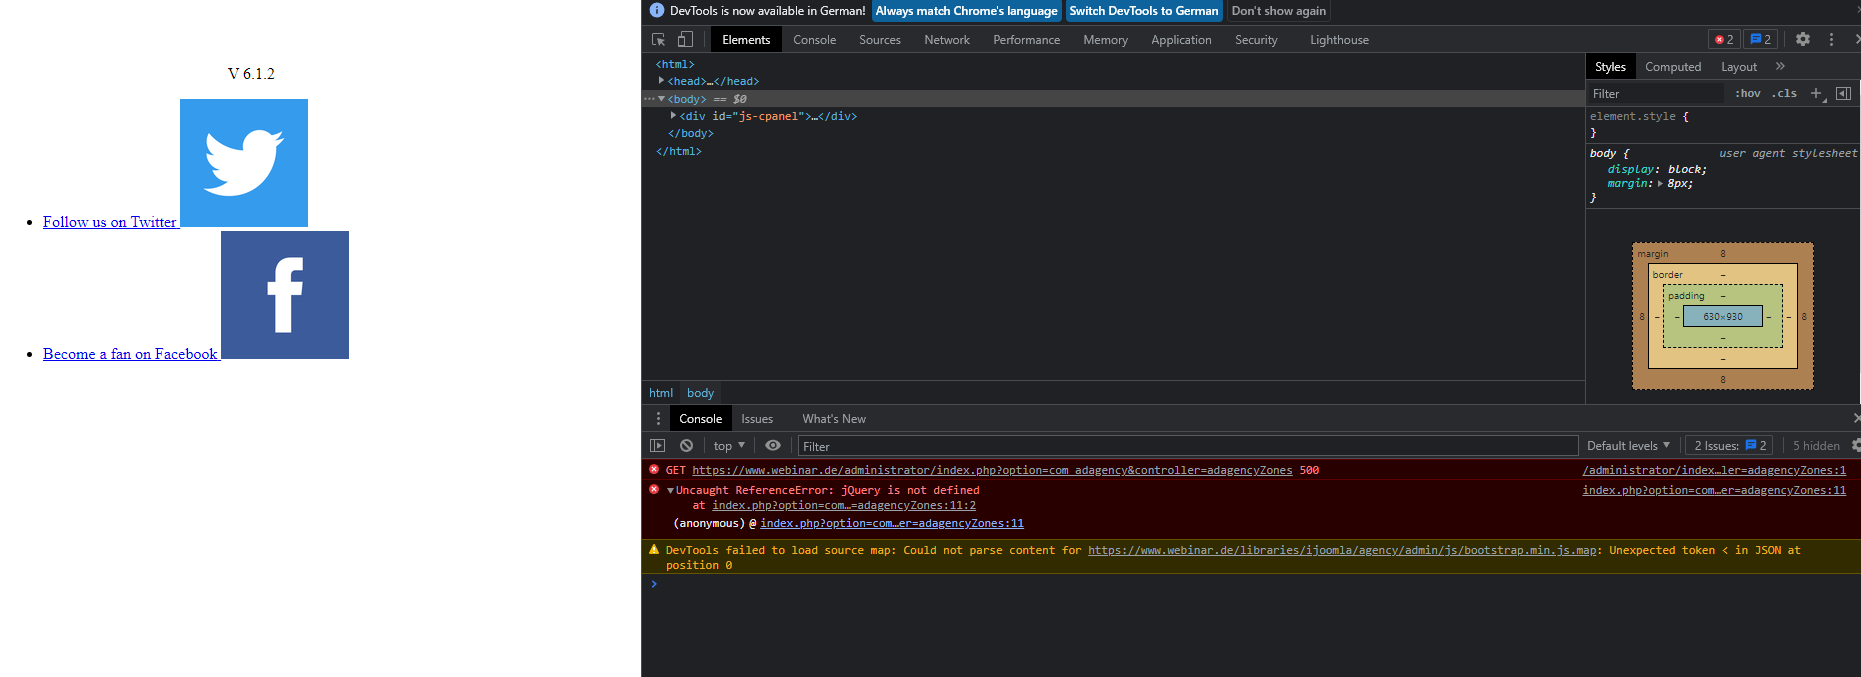Screen dimensions: 1861x677
Task: Toggle the device toolbar icon
Action: [x=685, y=40]
